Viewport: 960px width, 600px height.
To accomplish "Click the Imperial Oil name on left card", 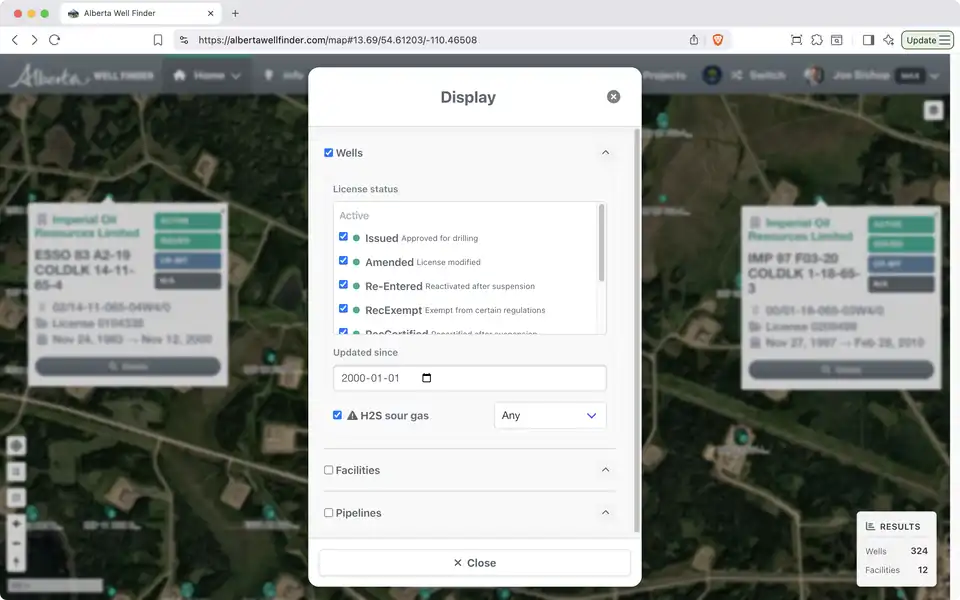I will [x=87, y=226].
